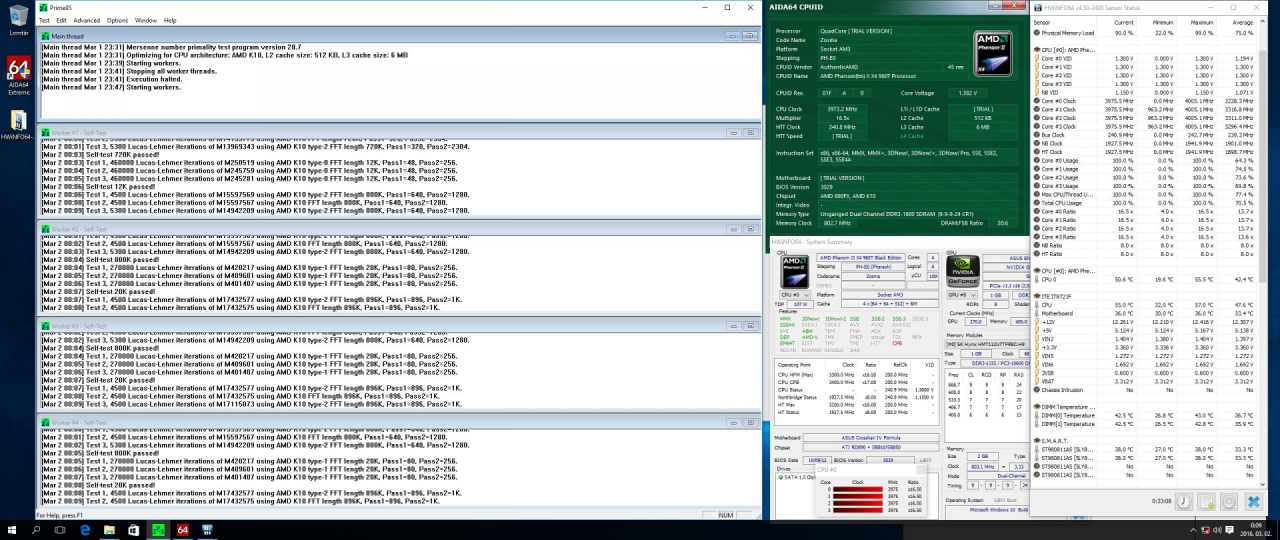Open the Advanced menu in Prime95

point(87,20)
